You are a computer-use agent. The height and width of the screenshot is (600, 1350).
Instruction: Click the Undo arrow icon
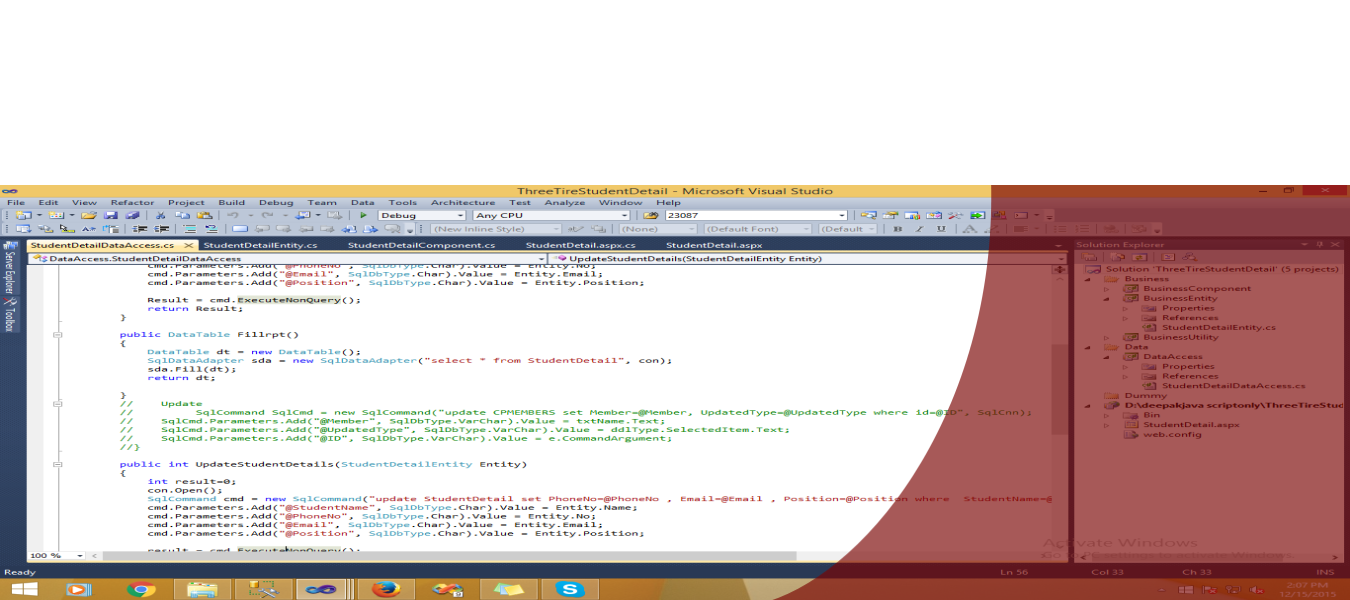(232, 215)
